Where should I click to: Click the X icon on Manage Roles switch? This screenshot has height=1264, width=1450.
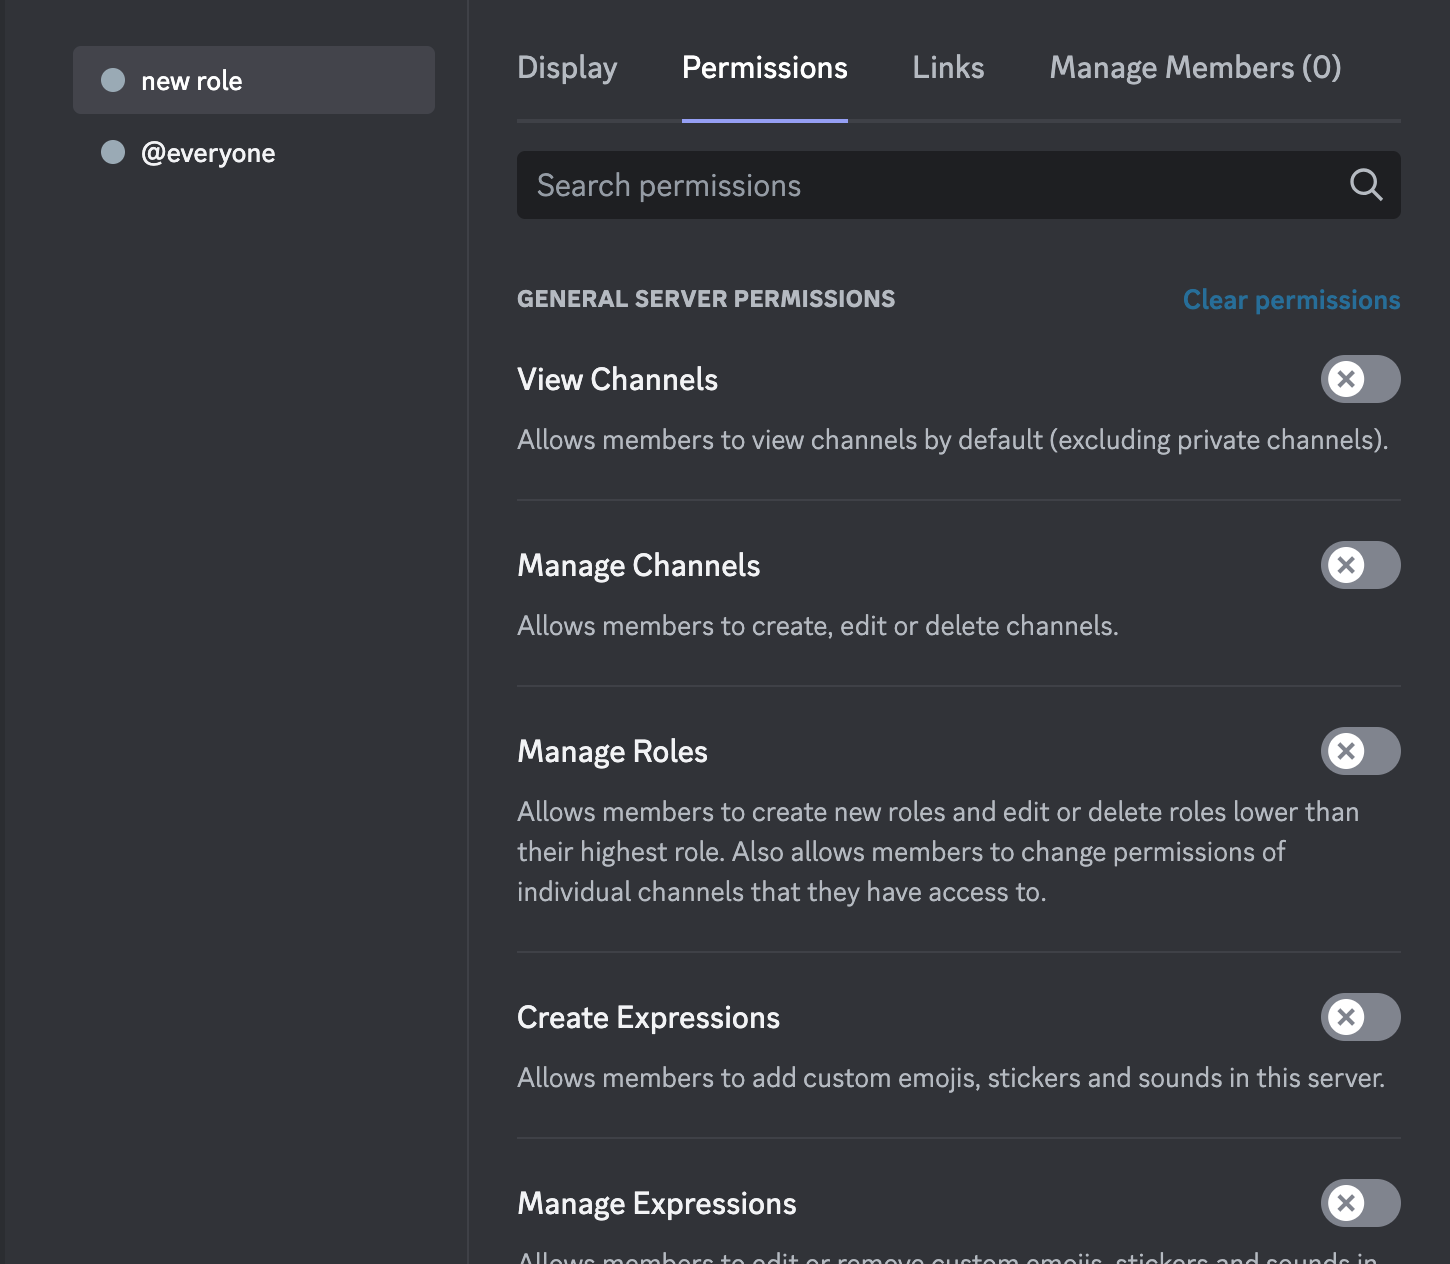click(x=1346, y=751)
